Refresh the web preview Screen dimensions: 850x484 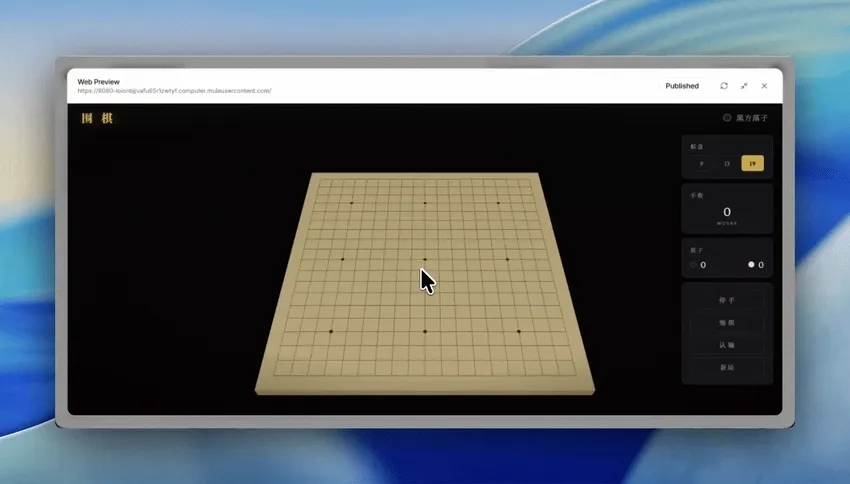pos(724,86)
